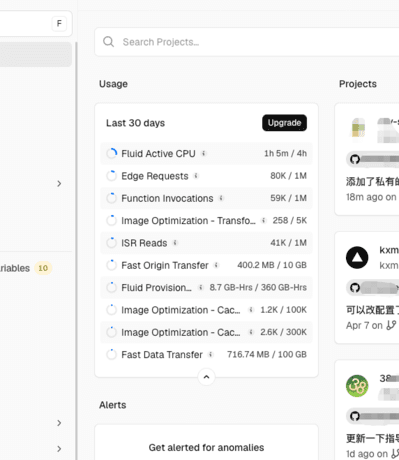Collapse the usage list with chevron-up button
The width and height of the screenshot is (399, 460).
[206, 377]
